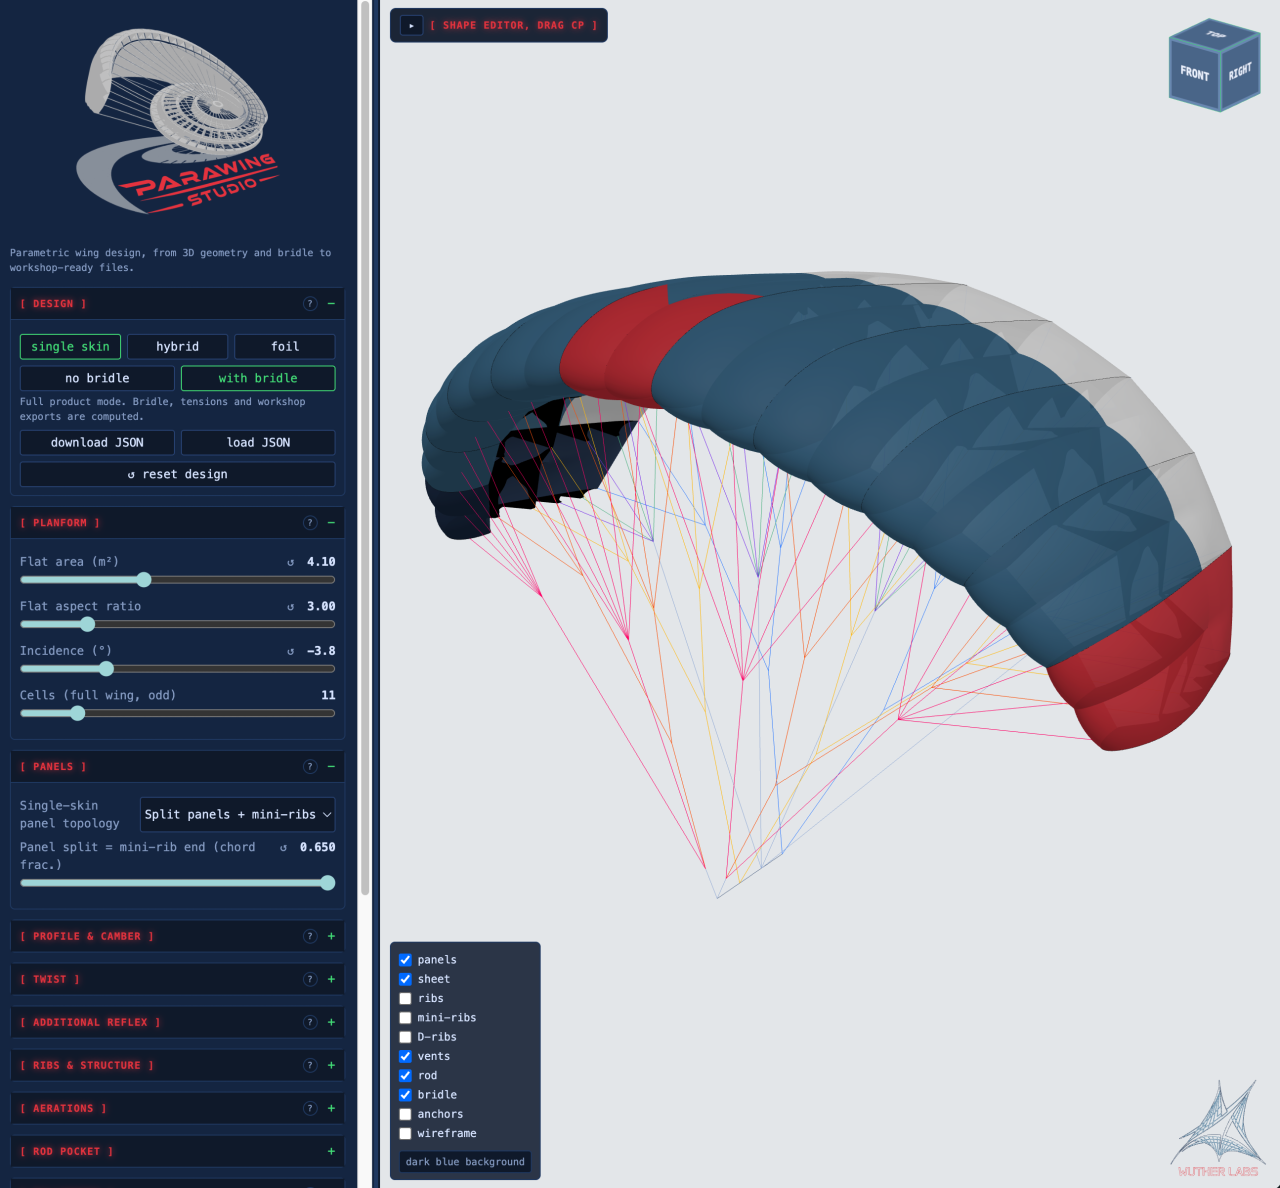Open Single-skin panel topology dropdown
Viewport: 1280px width, 1188px height.
(x=238, y=815)
